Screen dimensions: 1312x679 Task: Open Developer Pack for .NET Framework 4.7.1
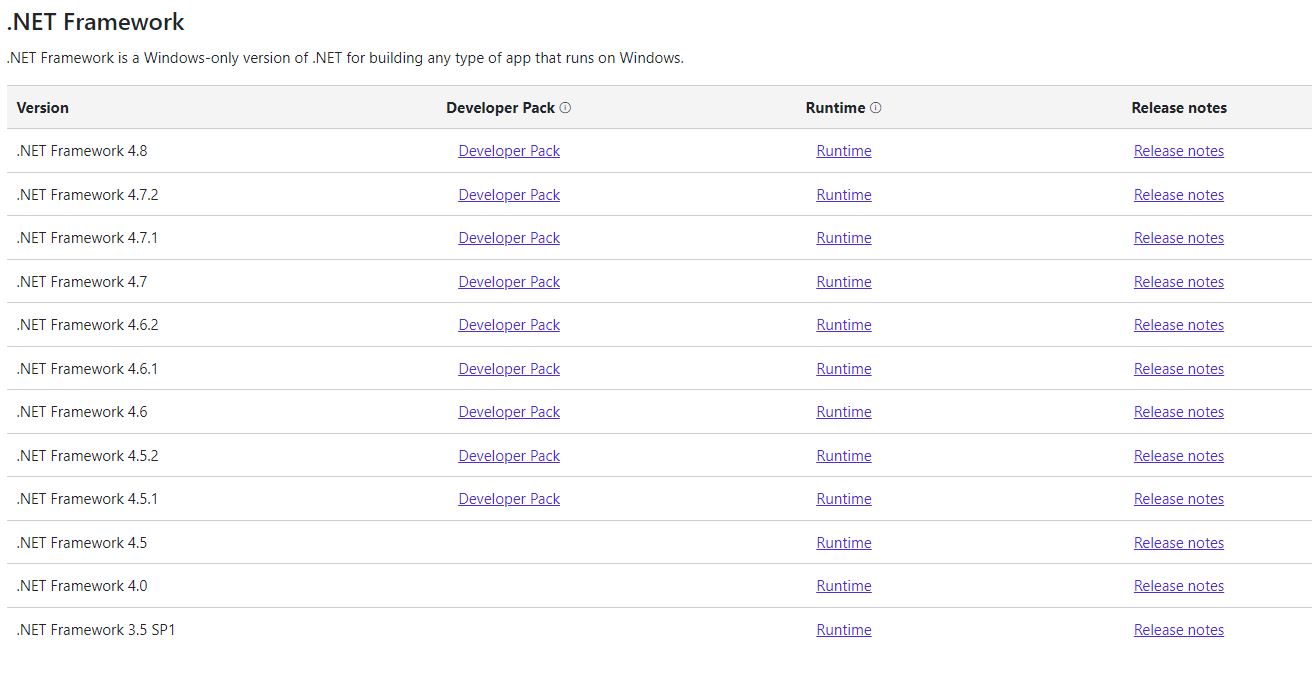coord(509,238)
